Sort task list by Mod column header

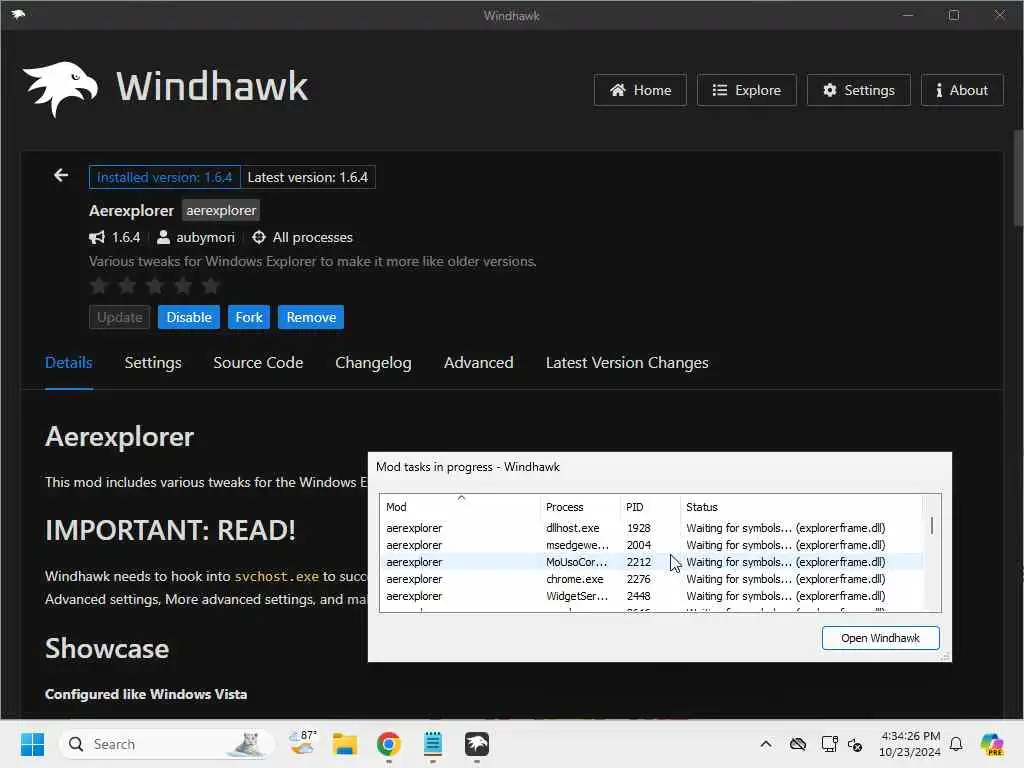click(x=460, y=507)
